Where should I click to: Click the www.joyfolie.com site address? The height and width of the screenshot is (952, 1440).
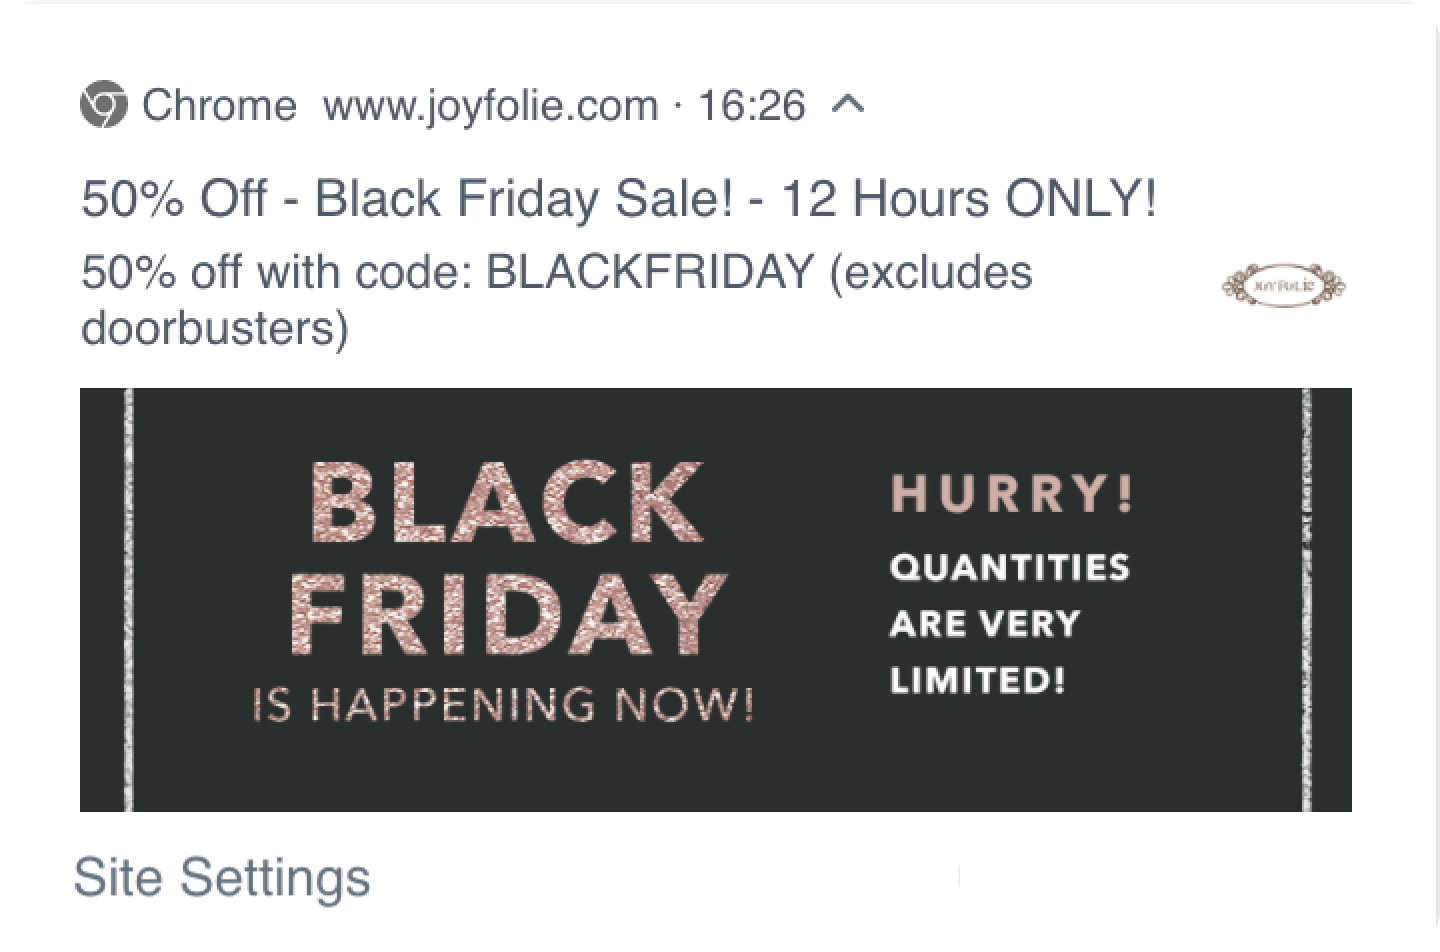tap(490, 106)
